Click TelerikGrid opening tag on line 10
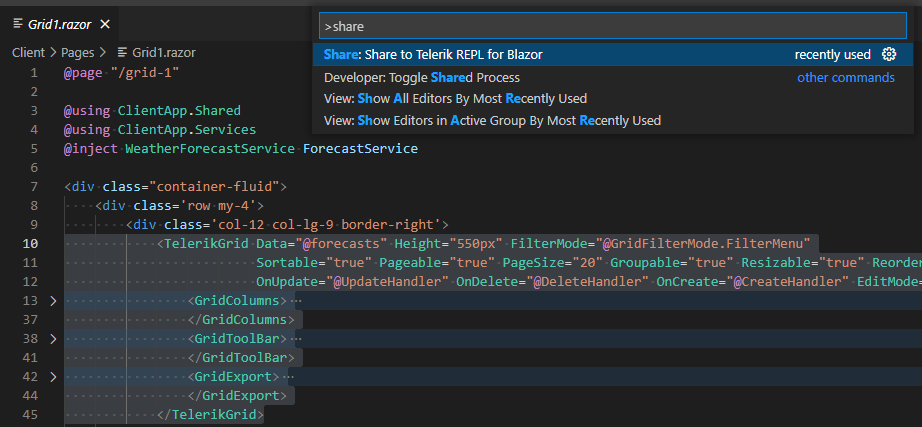The image size is (922, 427). pyautogui.click(x=203, y=244)
